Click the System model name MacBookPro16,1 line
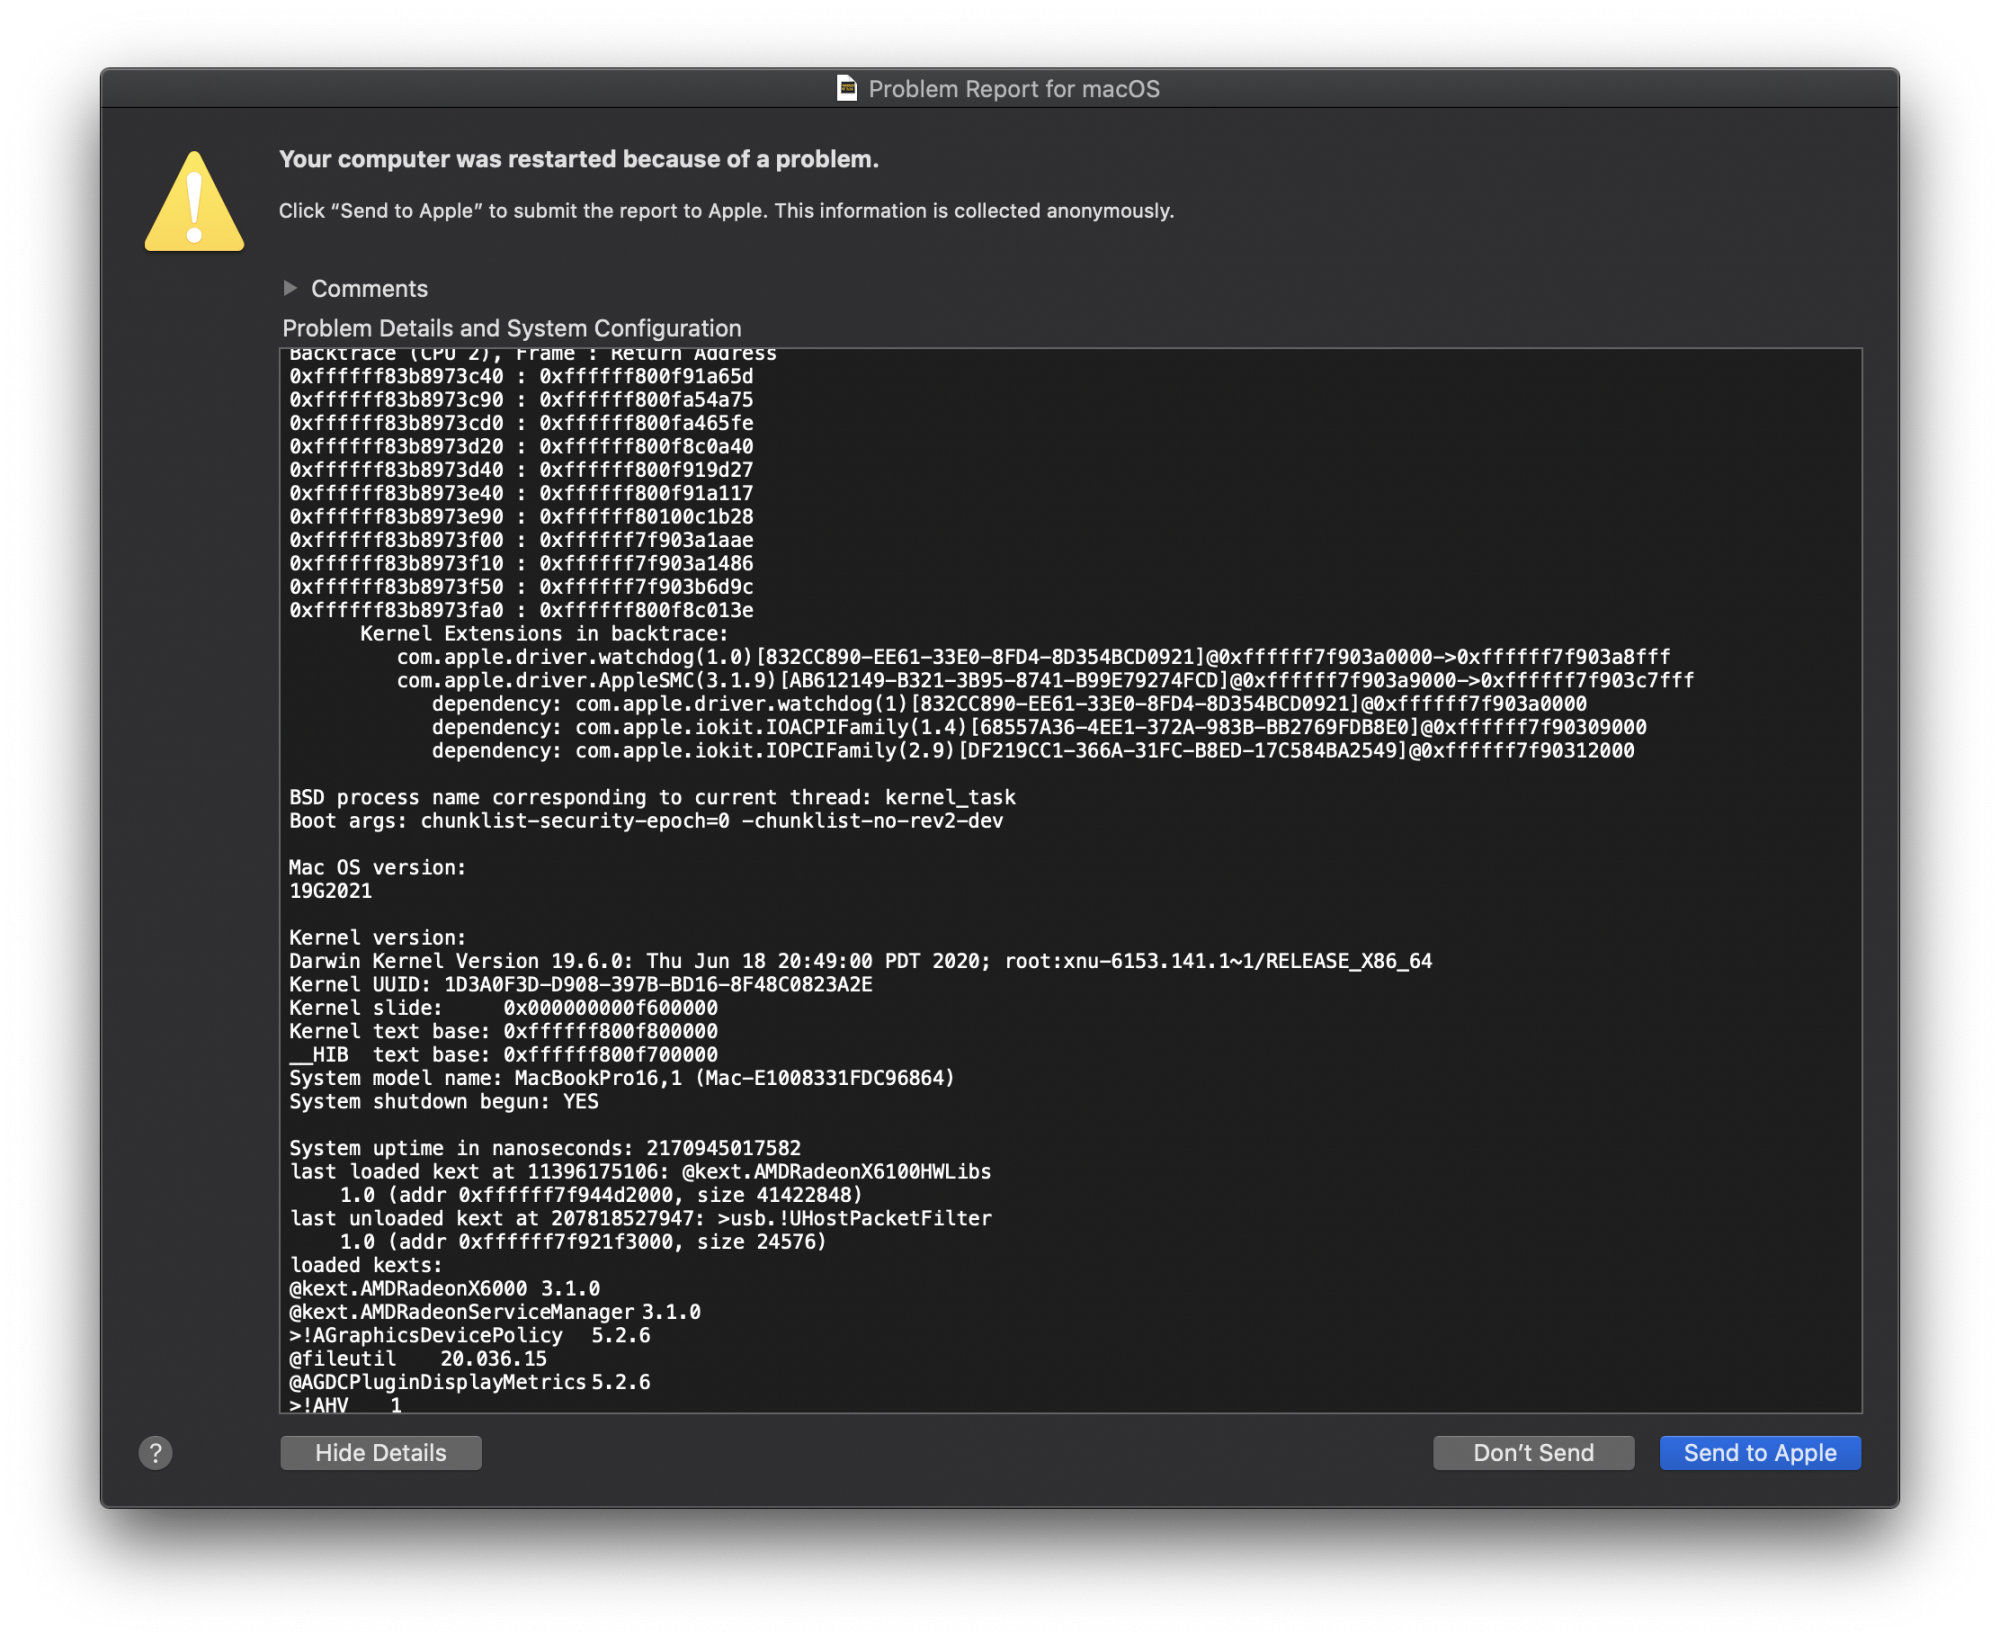The image size is (2000, 1641). [621, 1078]
